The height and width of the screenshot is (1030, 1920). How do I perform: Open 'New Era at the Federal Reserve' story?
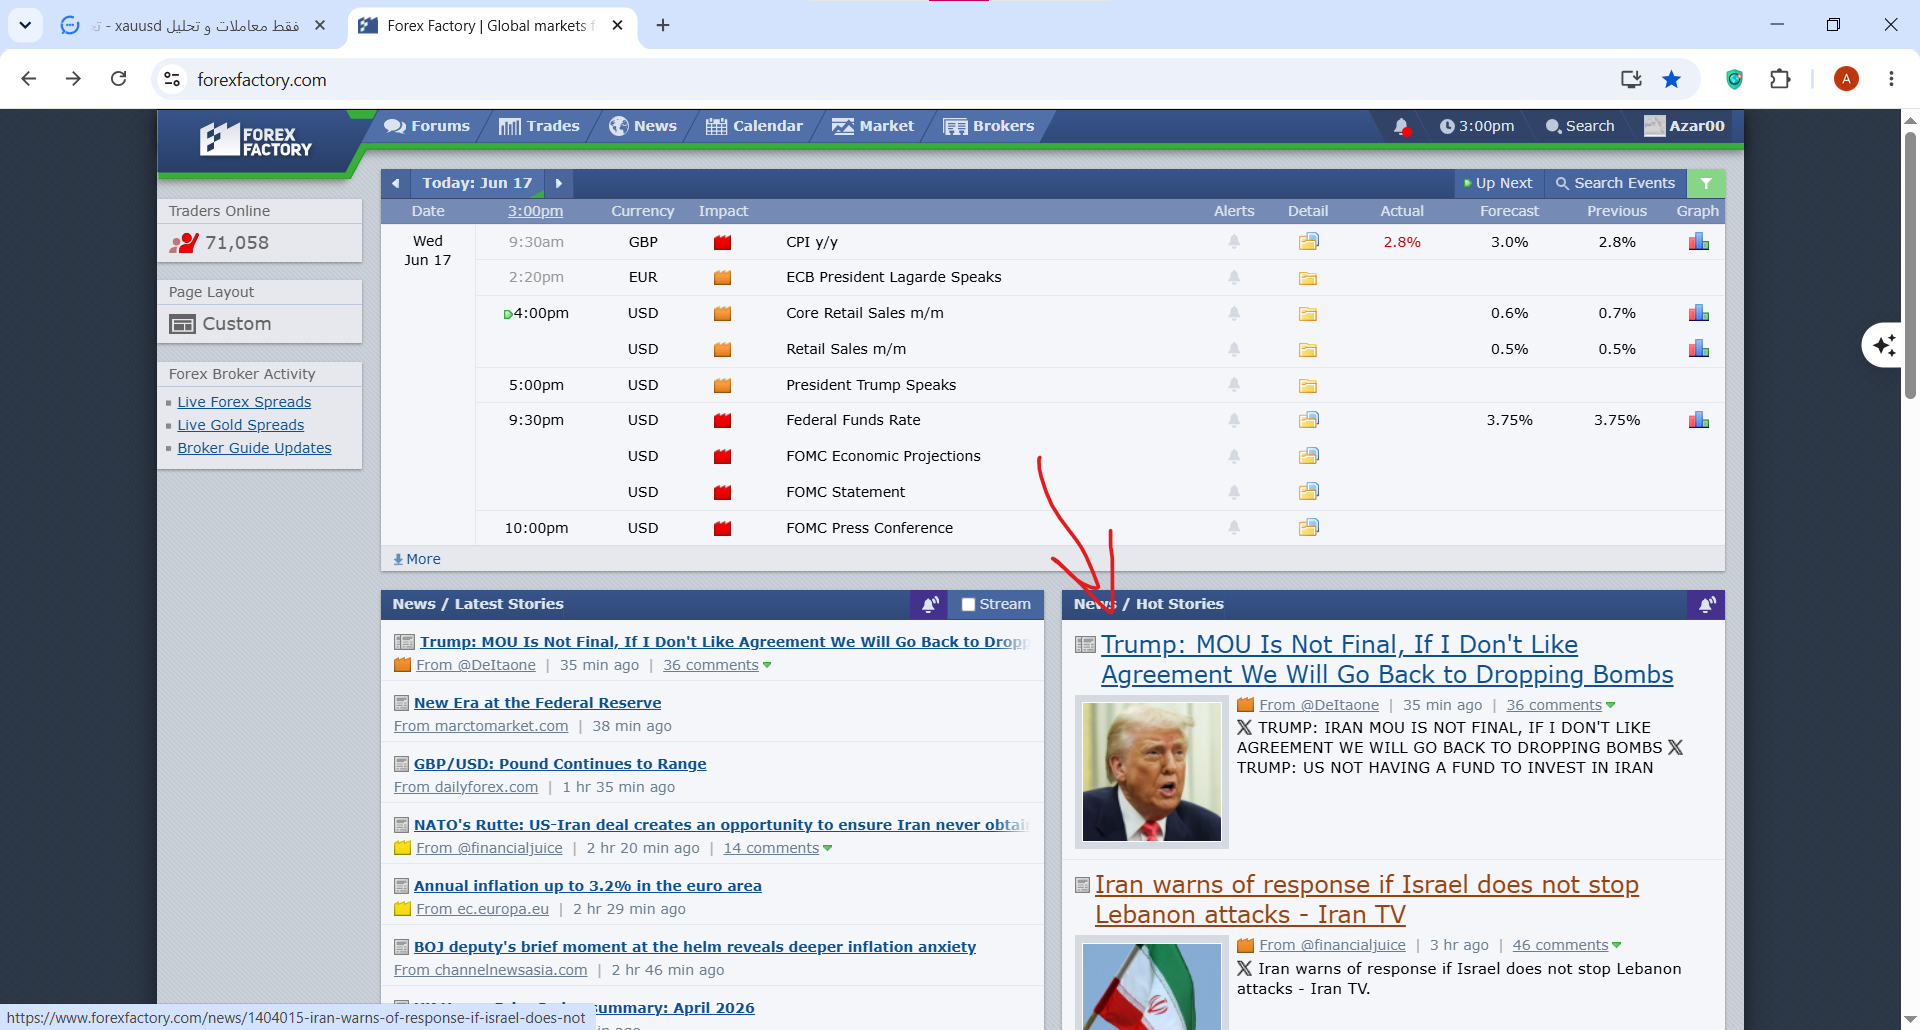(537, 703)
